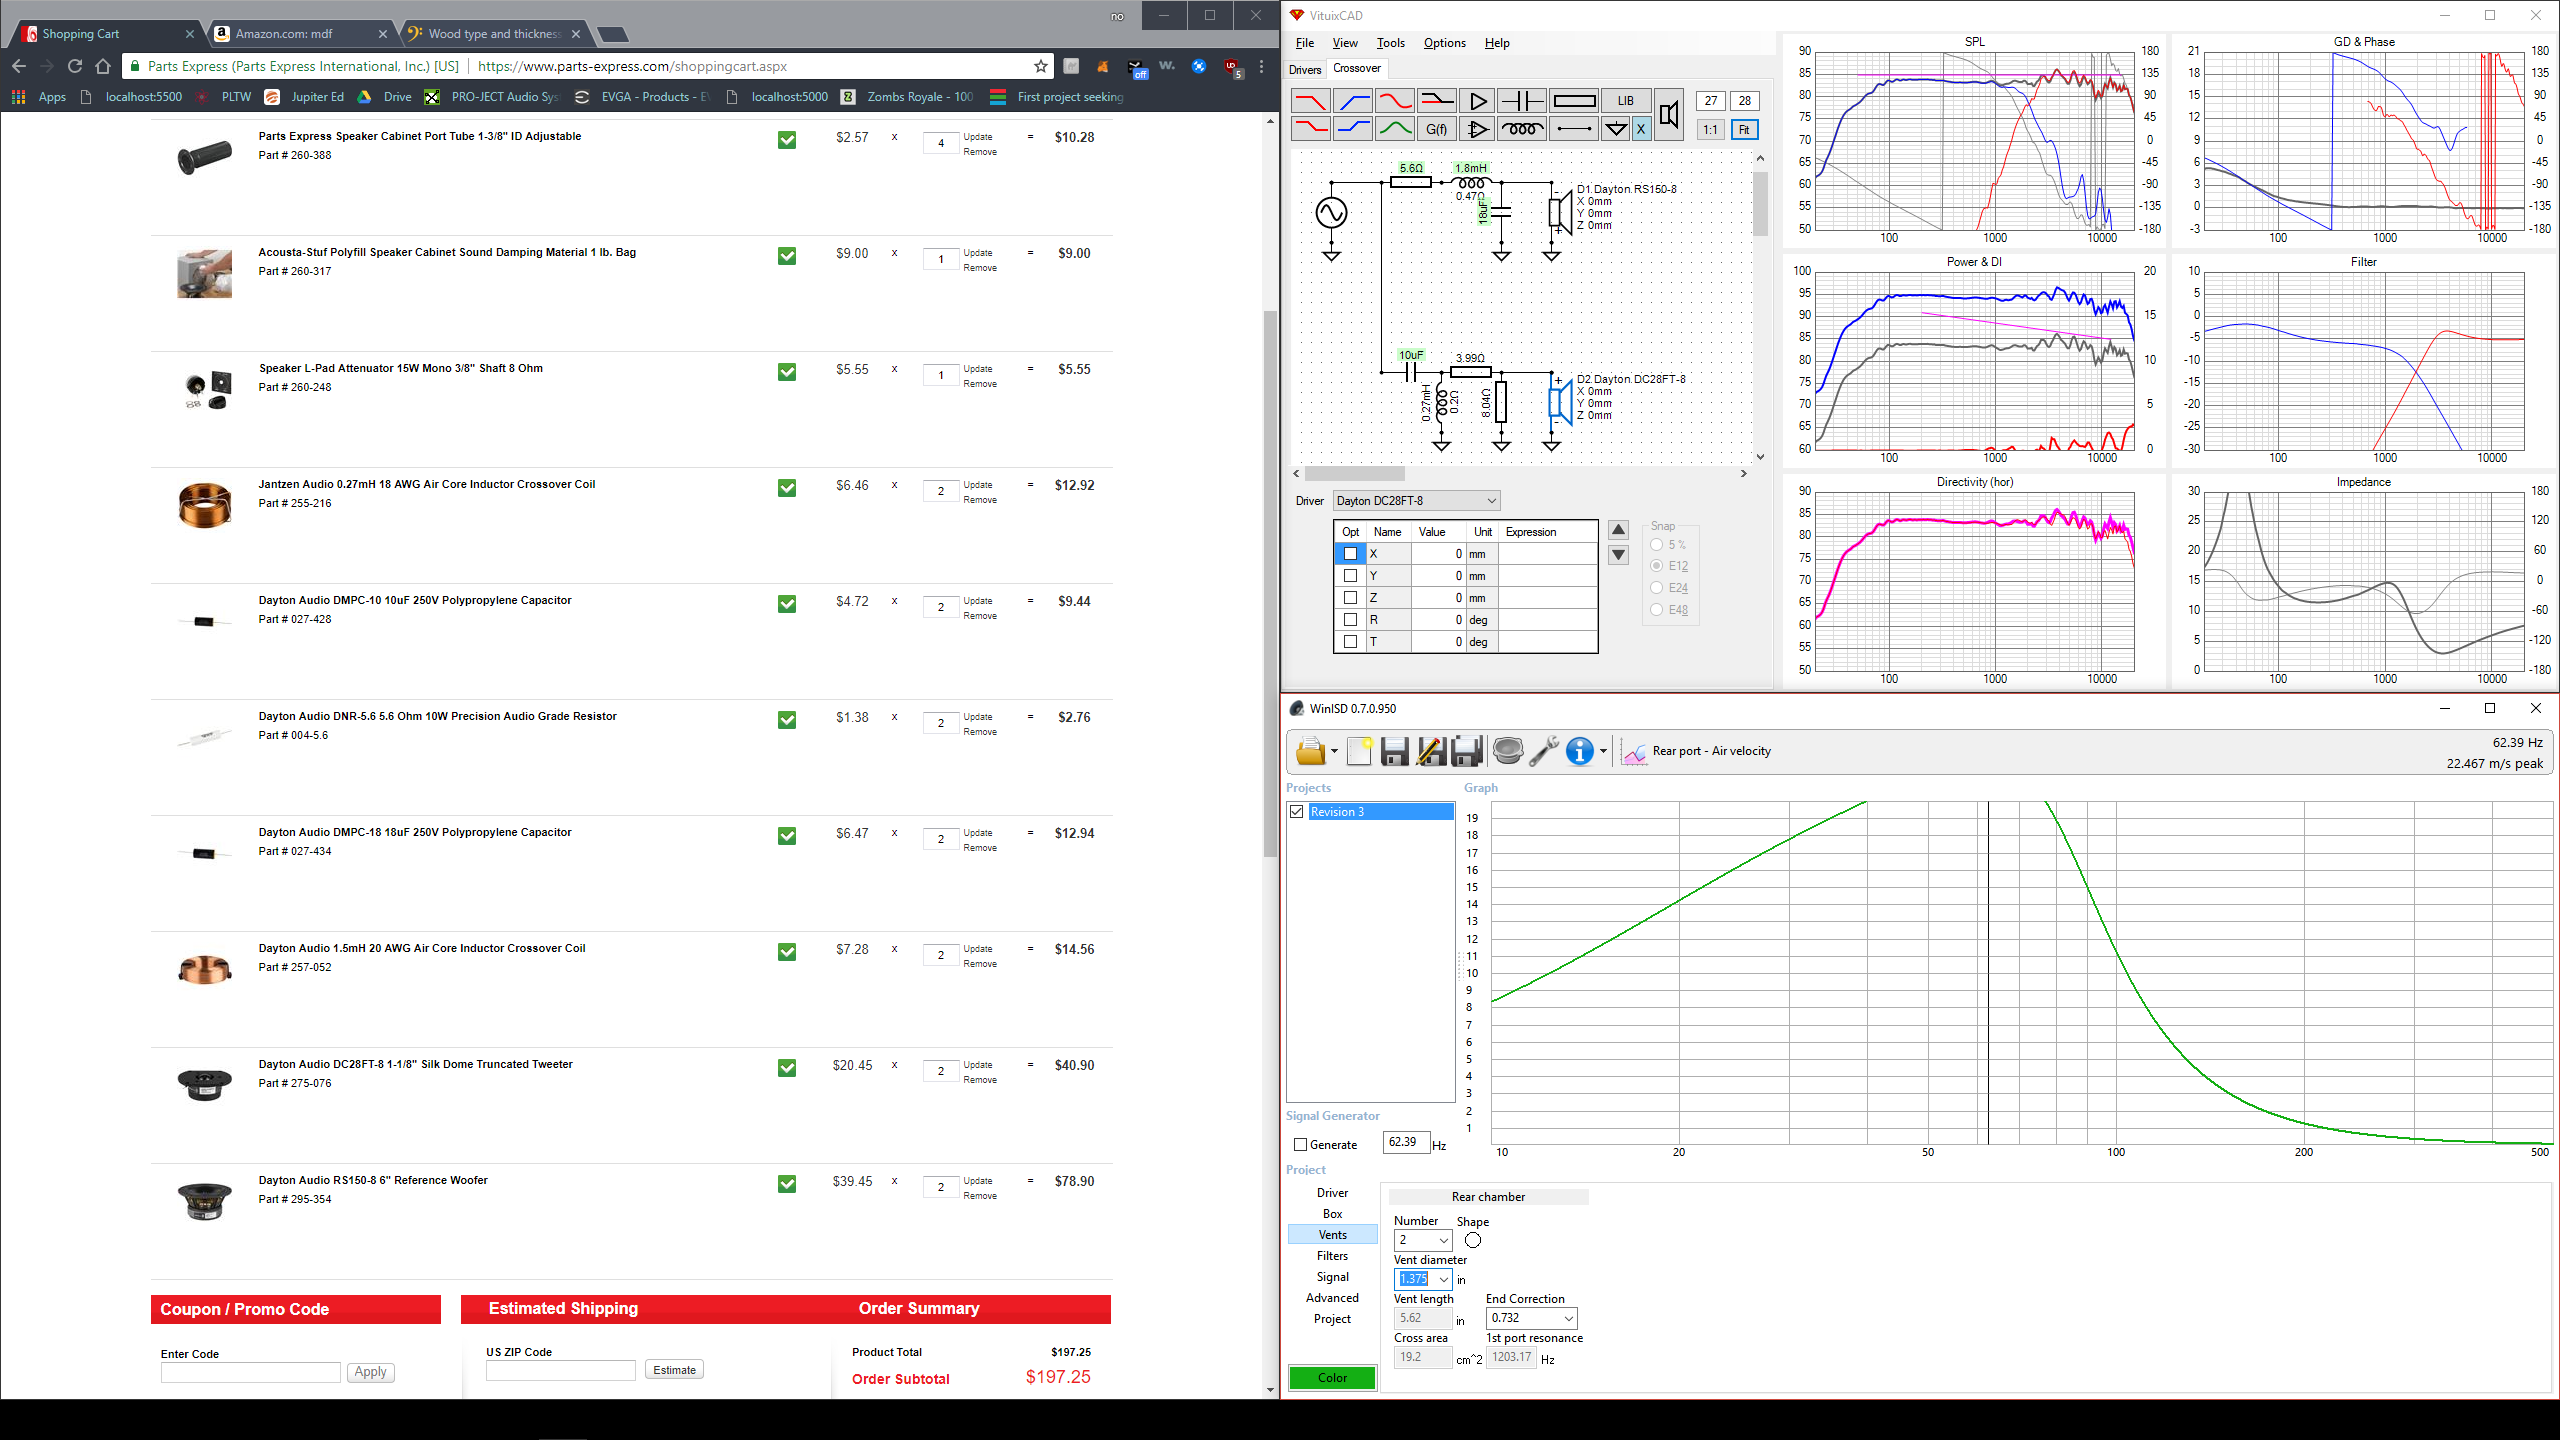Click Save As pencil-floppy icon in WinISD

(x=1431, y=751)
